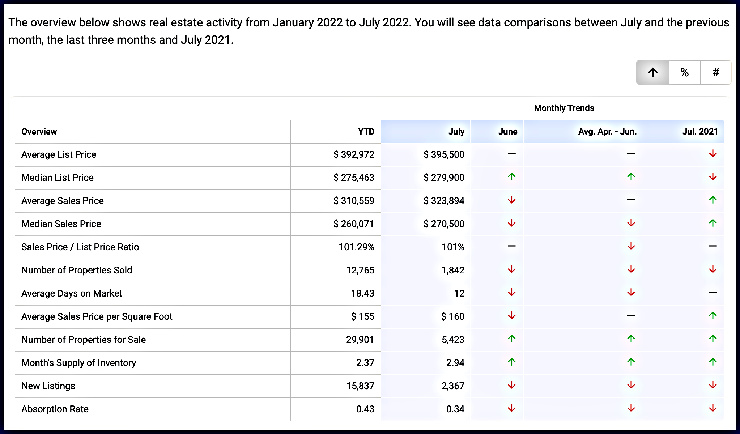Select the arrow trend display toggle
The height and width of the screenshot is (434, 740).
coord(652,73)
